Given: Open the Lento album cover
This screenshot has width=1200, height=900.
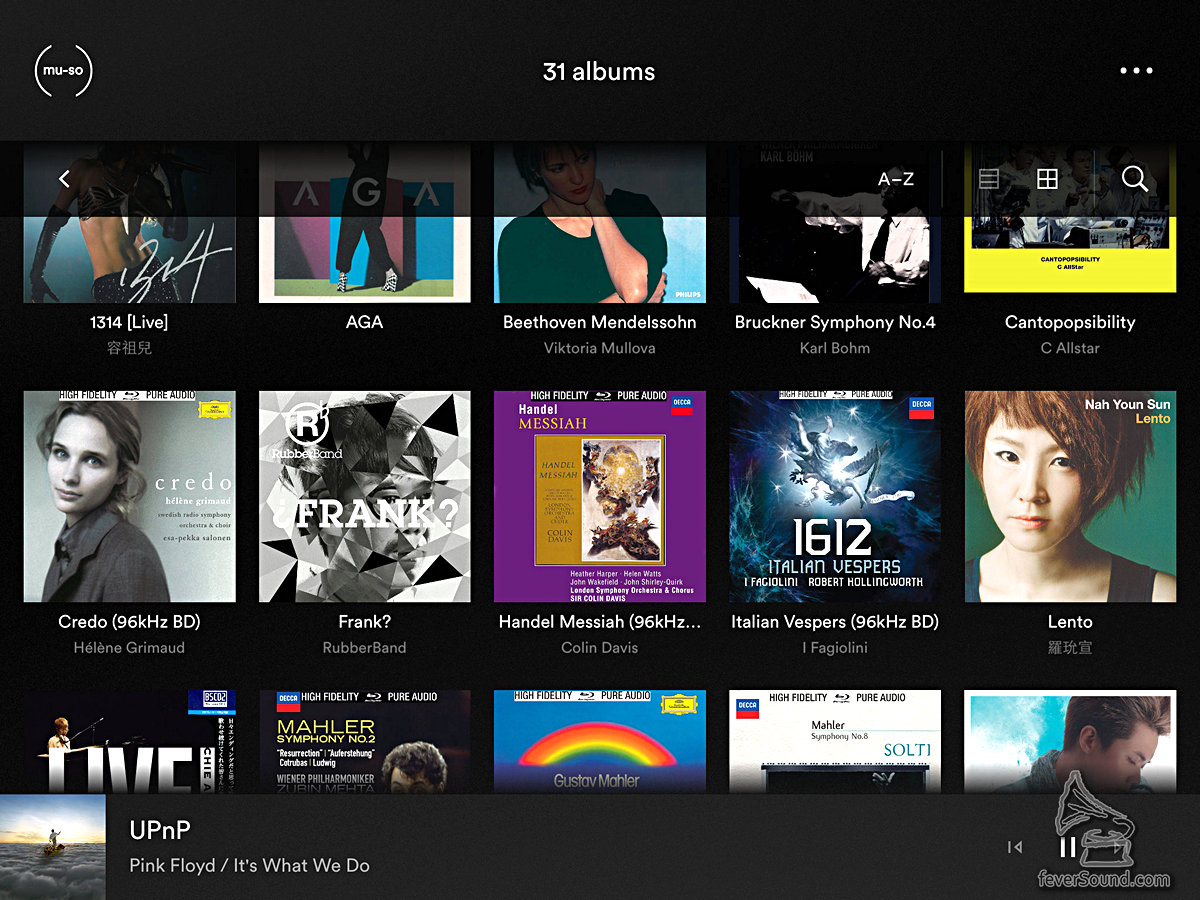Looking at the screenshot, I should 1070,497.
